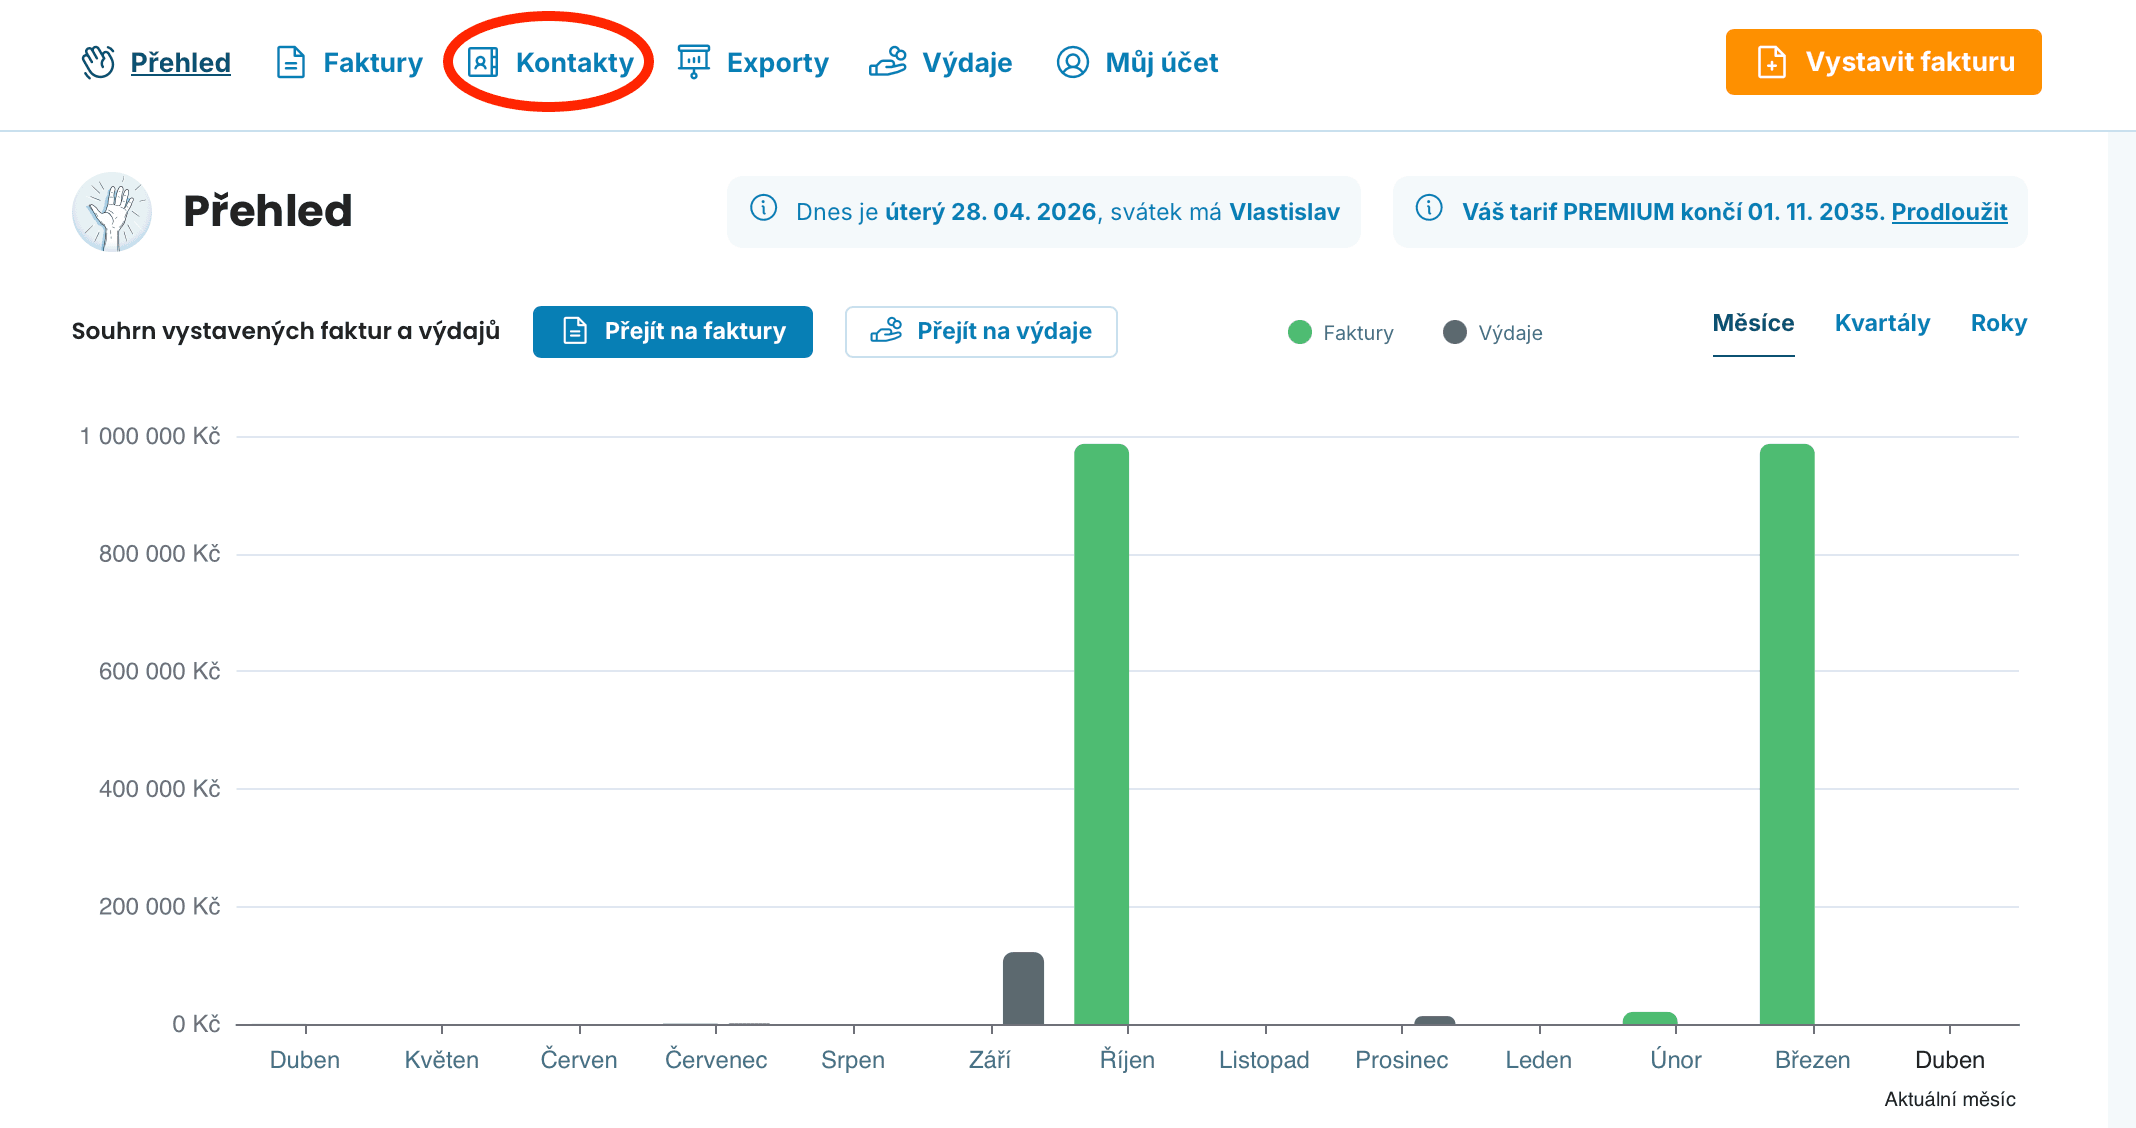Click the 1 000 000 Kč axis value
Screen dimensions: 2136x1128
[150, 436]
